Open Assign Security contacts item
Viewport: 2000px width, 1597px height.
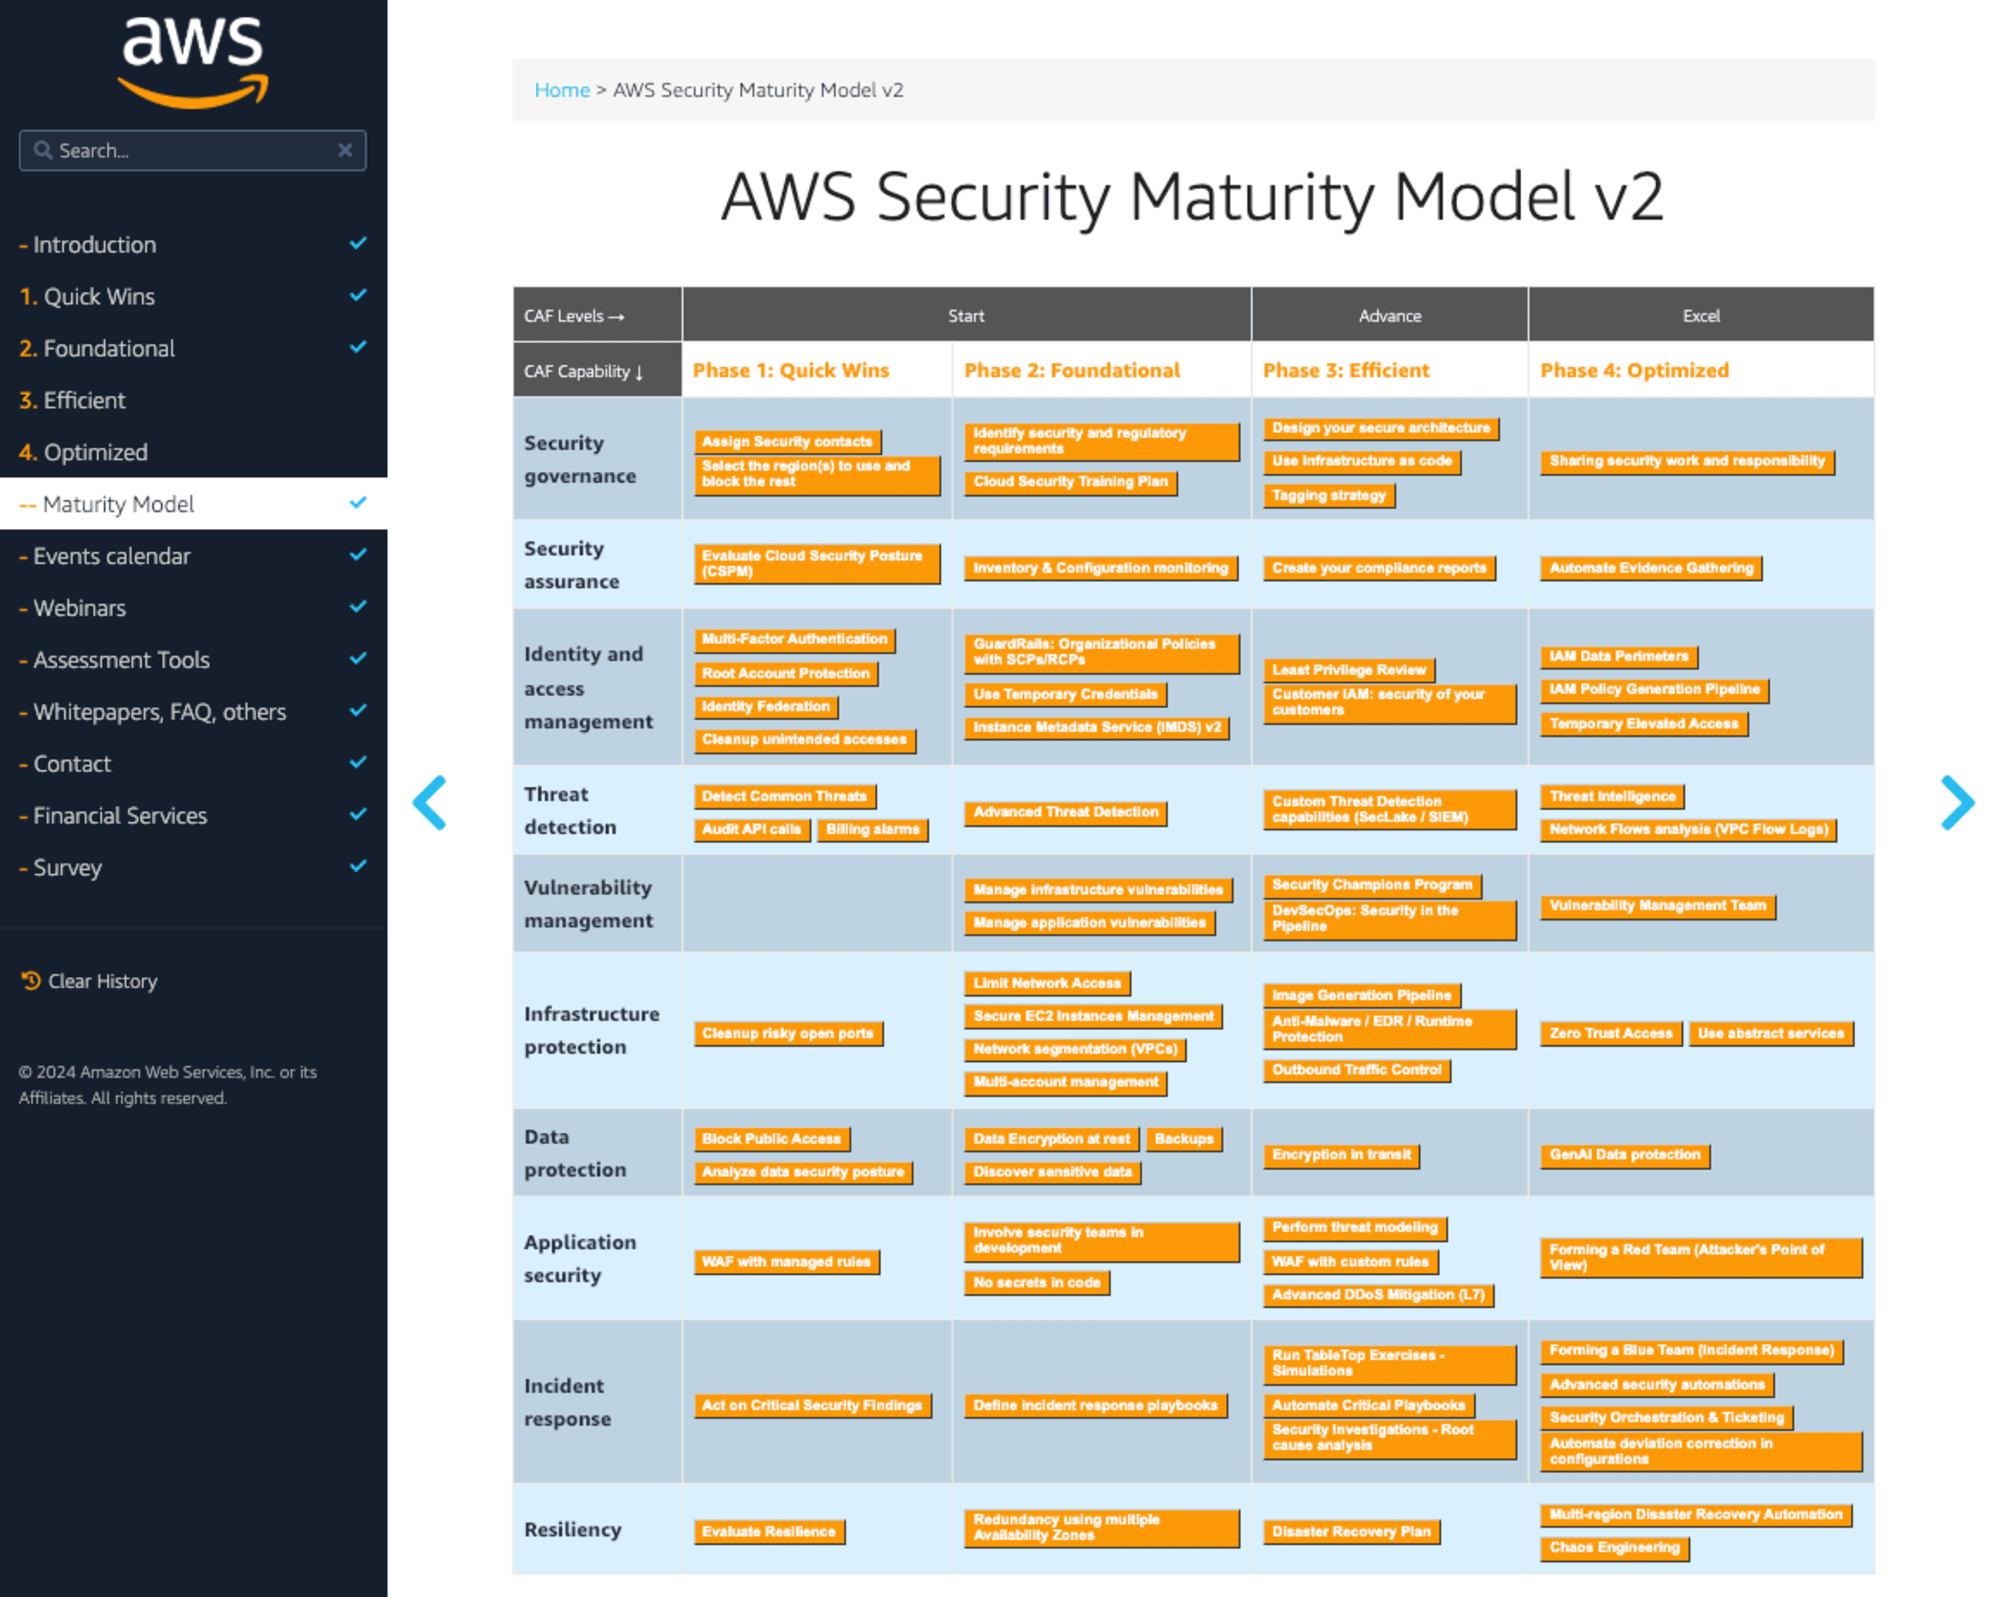[787, 442]
